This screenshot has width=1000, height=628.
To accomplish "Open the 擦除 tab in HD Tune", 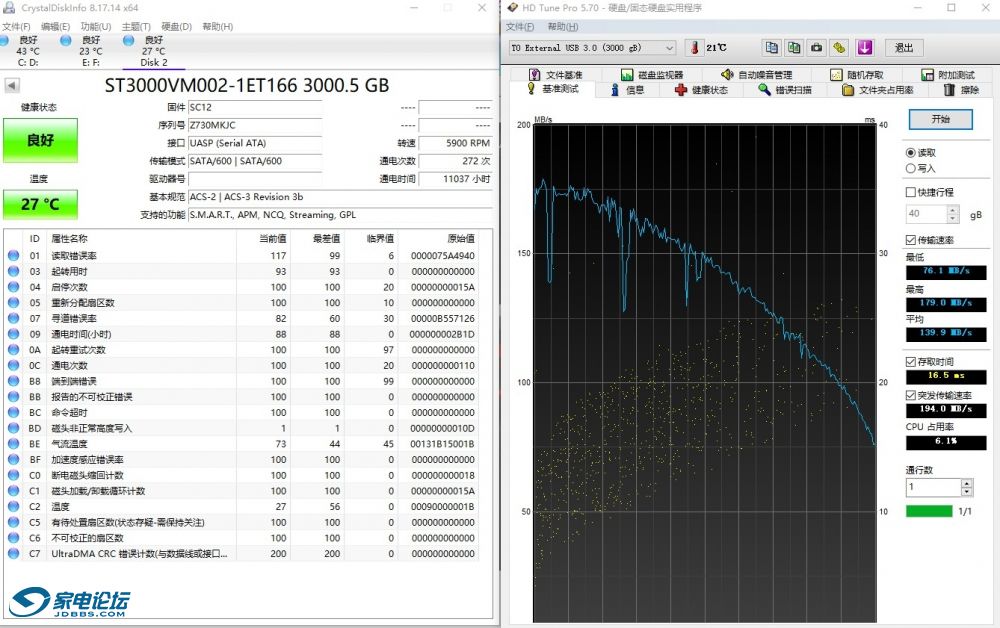I will tap(961, 90).
